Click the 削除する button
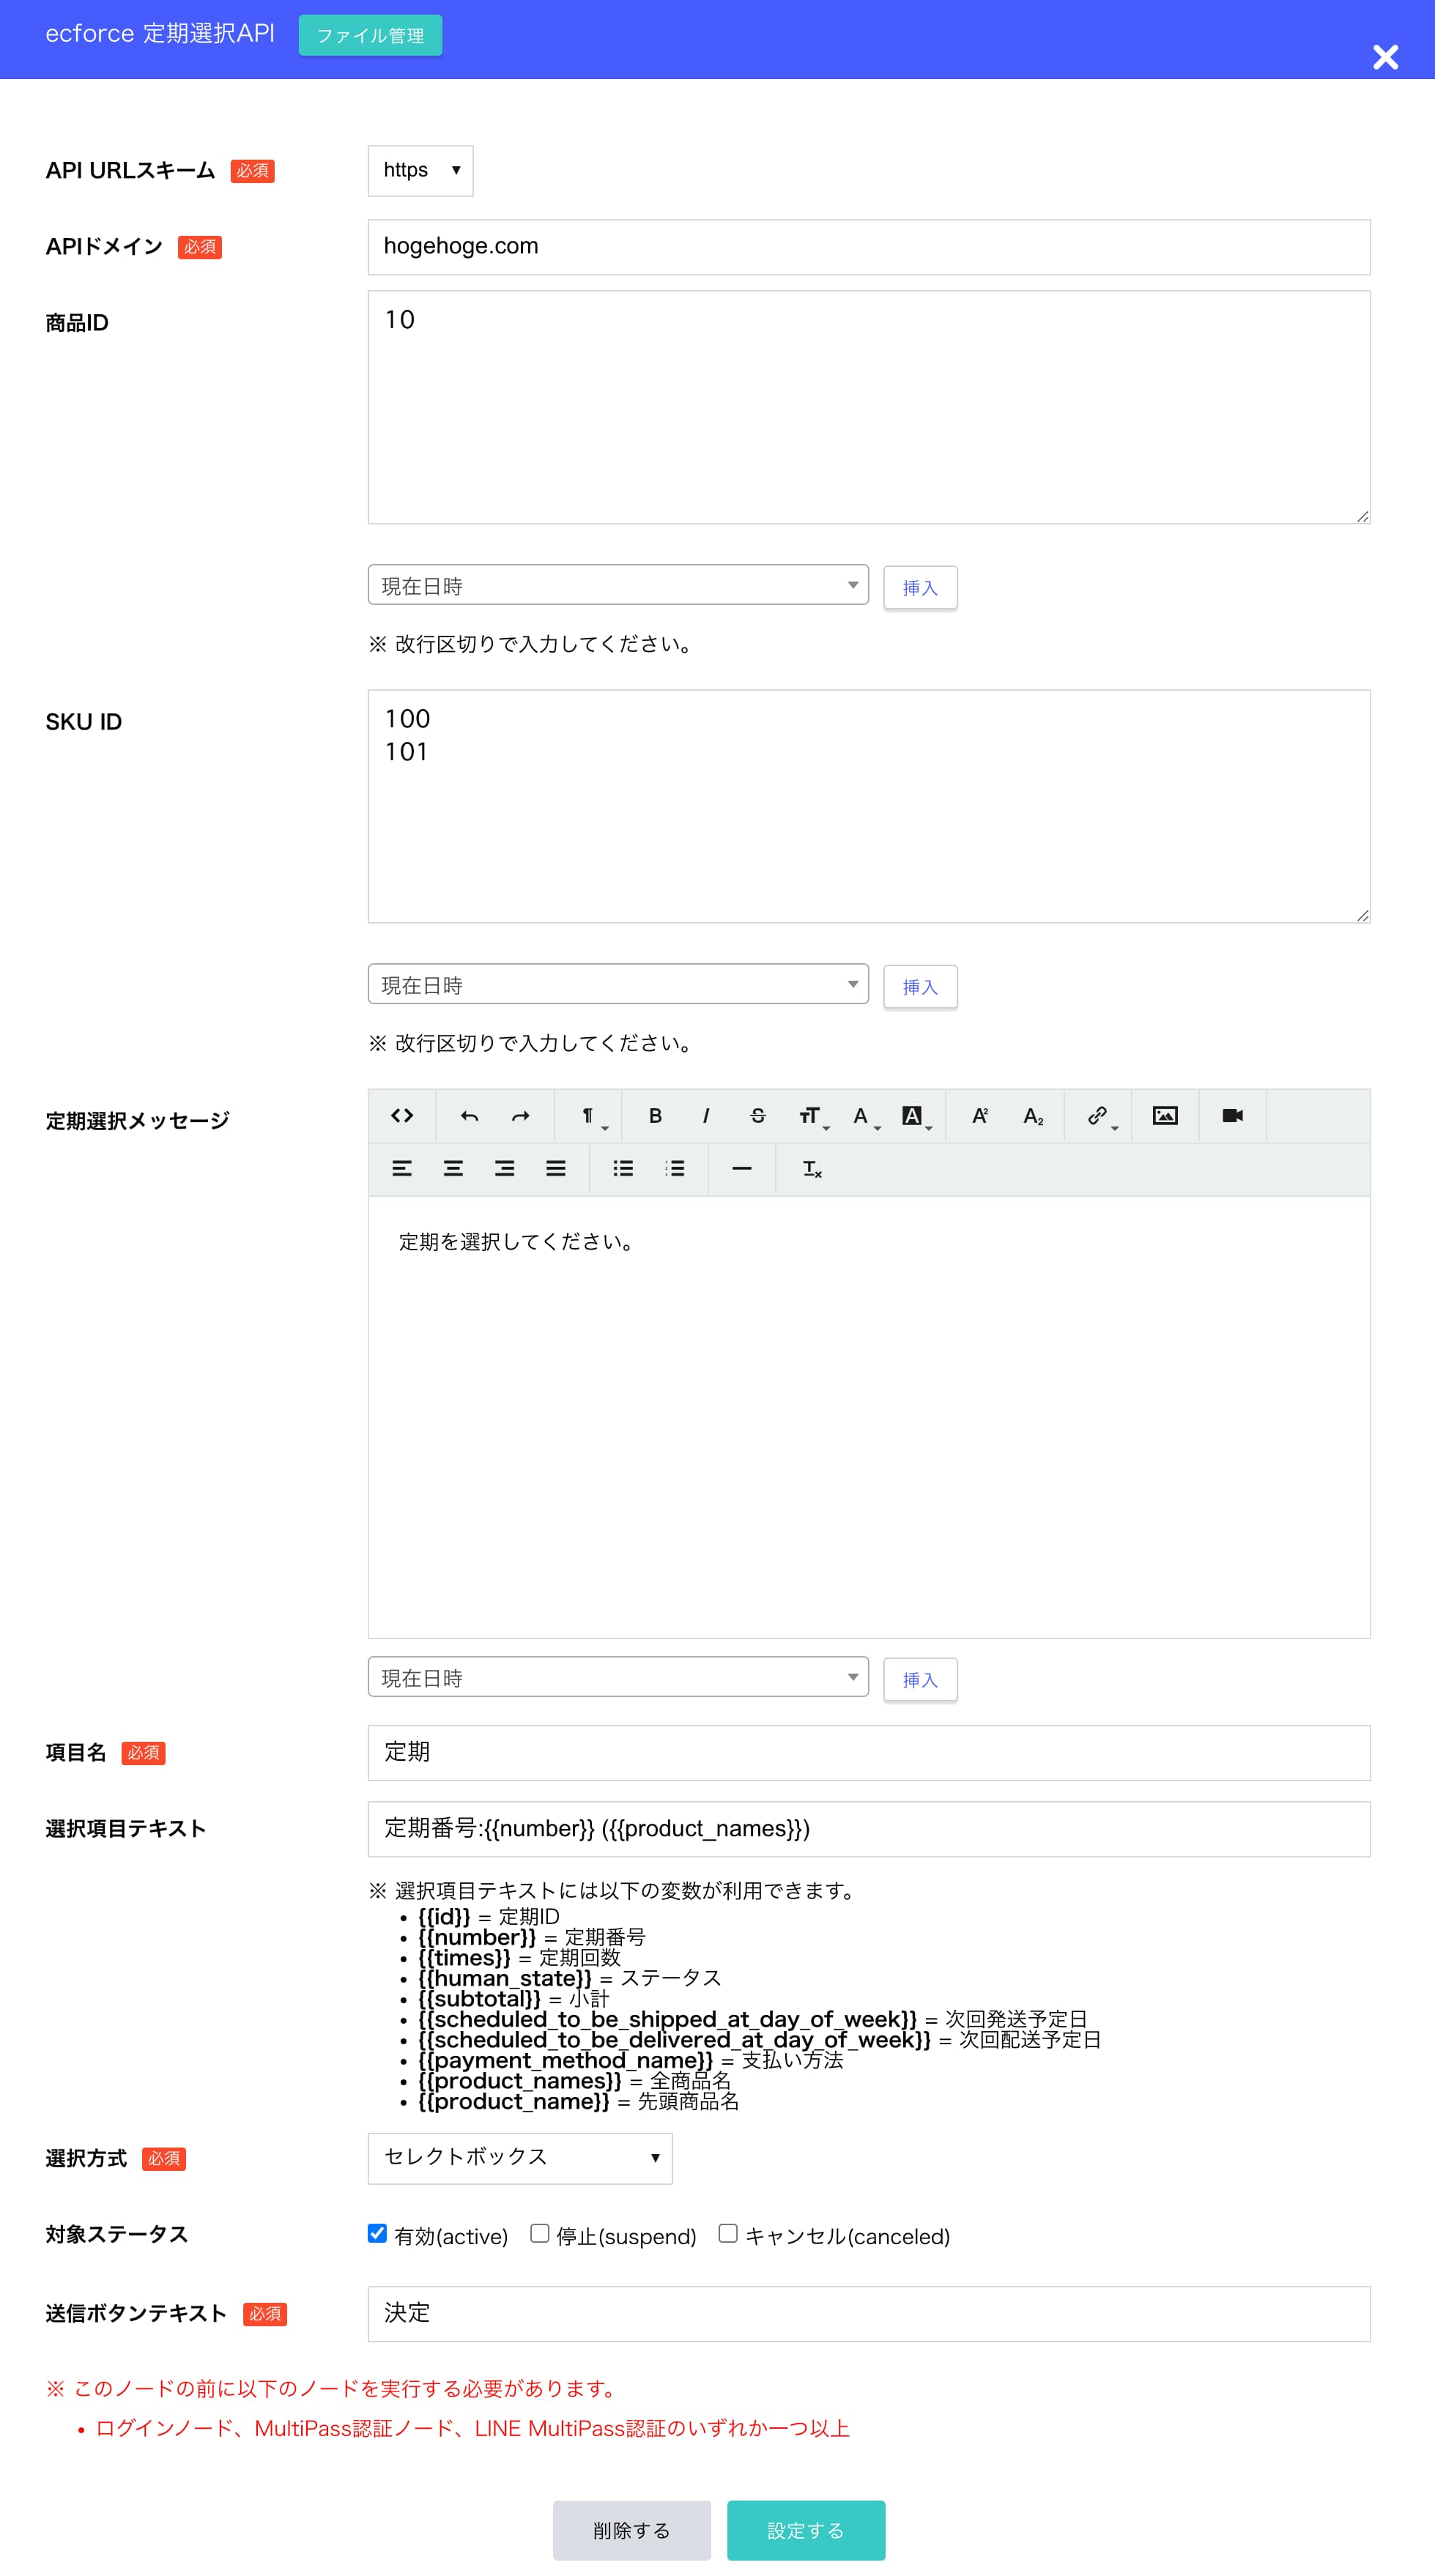This screenshot has height=2576, width=1435. [x=632, y=2530]
